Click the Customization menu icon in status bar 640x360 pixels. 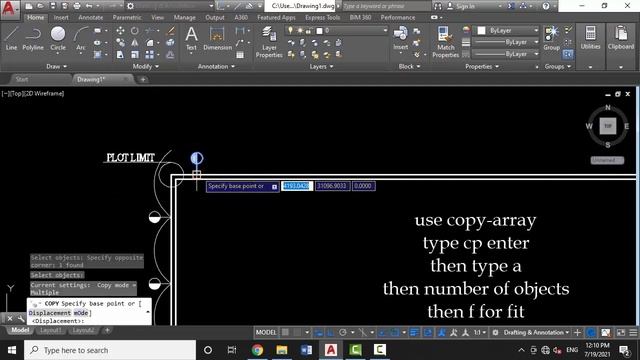click(x=633, y=333)
